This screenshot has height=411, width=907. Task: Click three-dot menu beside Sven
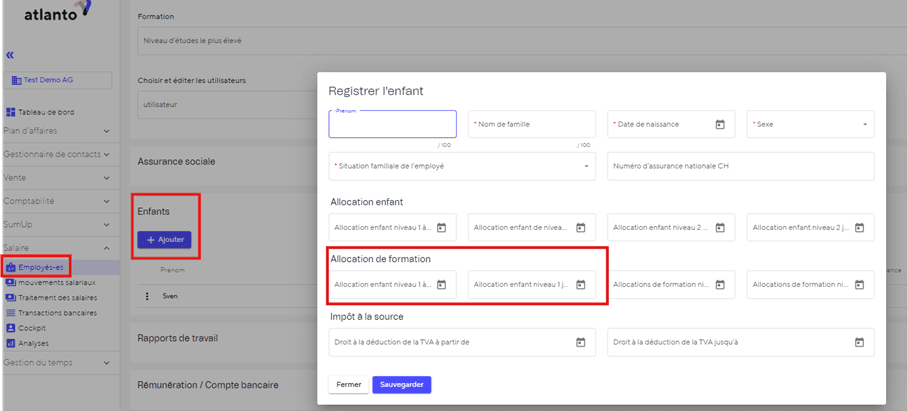pos(147,296)
